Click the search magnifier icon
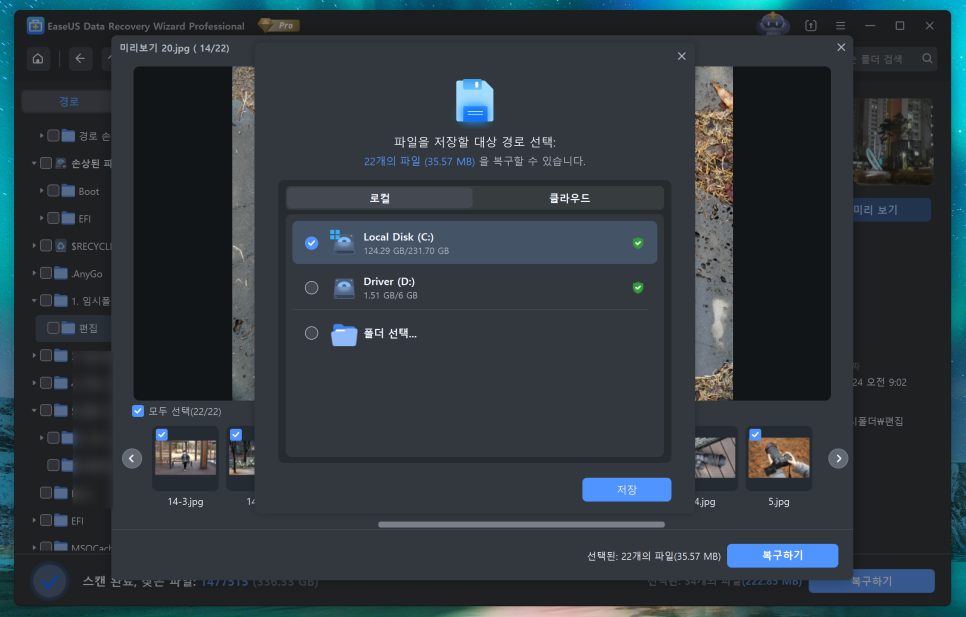 pyautogui.click(x=927, y=58)
